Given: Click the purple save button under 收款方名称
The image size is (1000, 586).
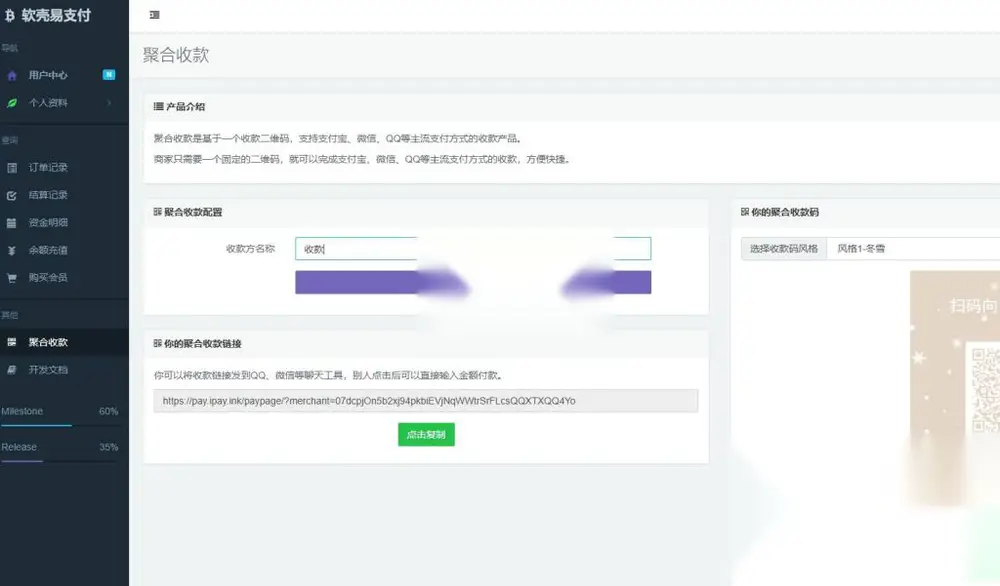Looking at the screenshot, I should coord(473,282).
